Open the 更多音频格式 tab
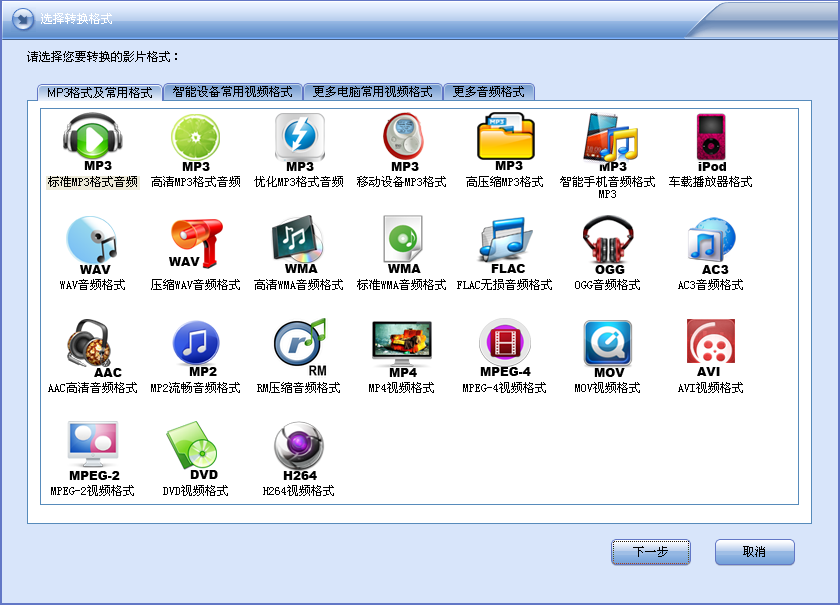This screenshot has height=605, width=840. [x=489, y=92]
